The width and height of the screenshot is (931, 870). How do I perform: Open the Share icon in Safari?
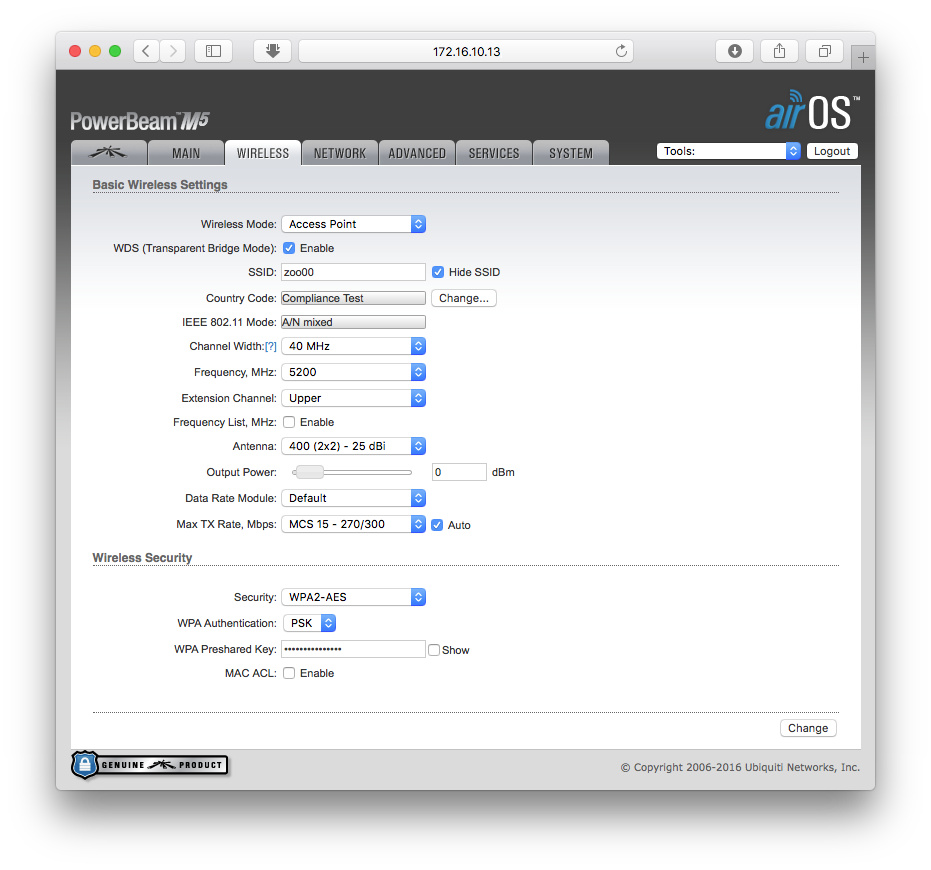point(780,51)
